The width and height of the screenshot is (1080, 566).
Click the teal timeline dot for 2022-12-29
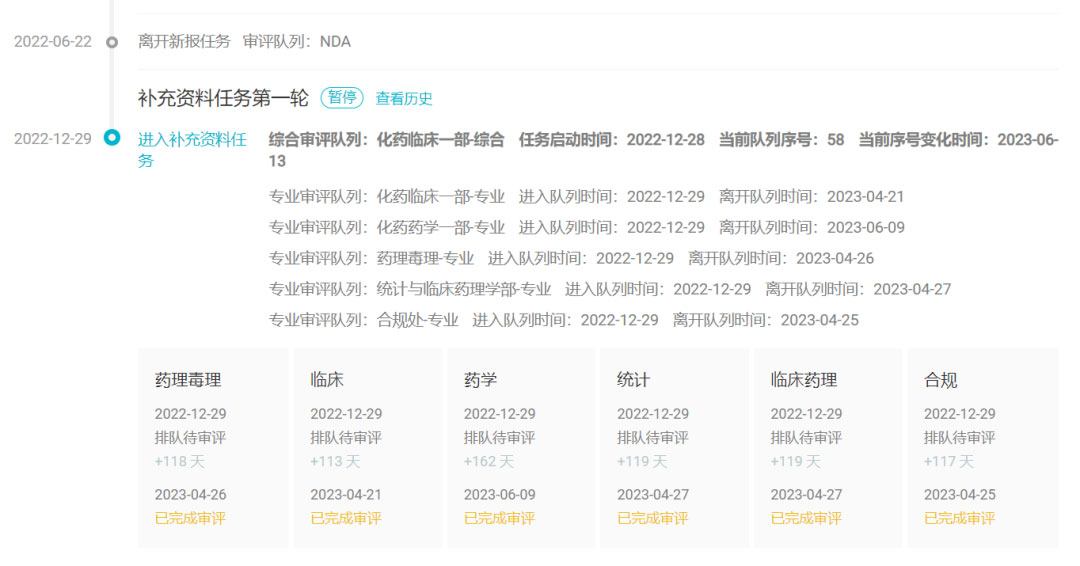[x=112, y=138]
